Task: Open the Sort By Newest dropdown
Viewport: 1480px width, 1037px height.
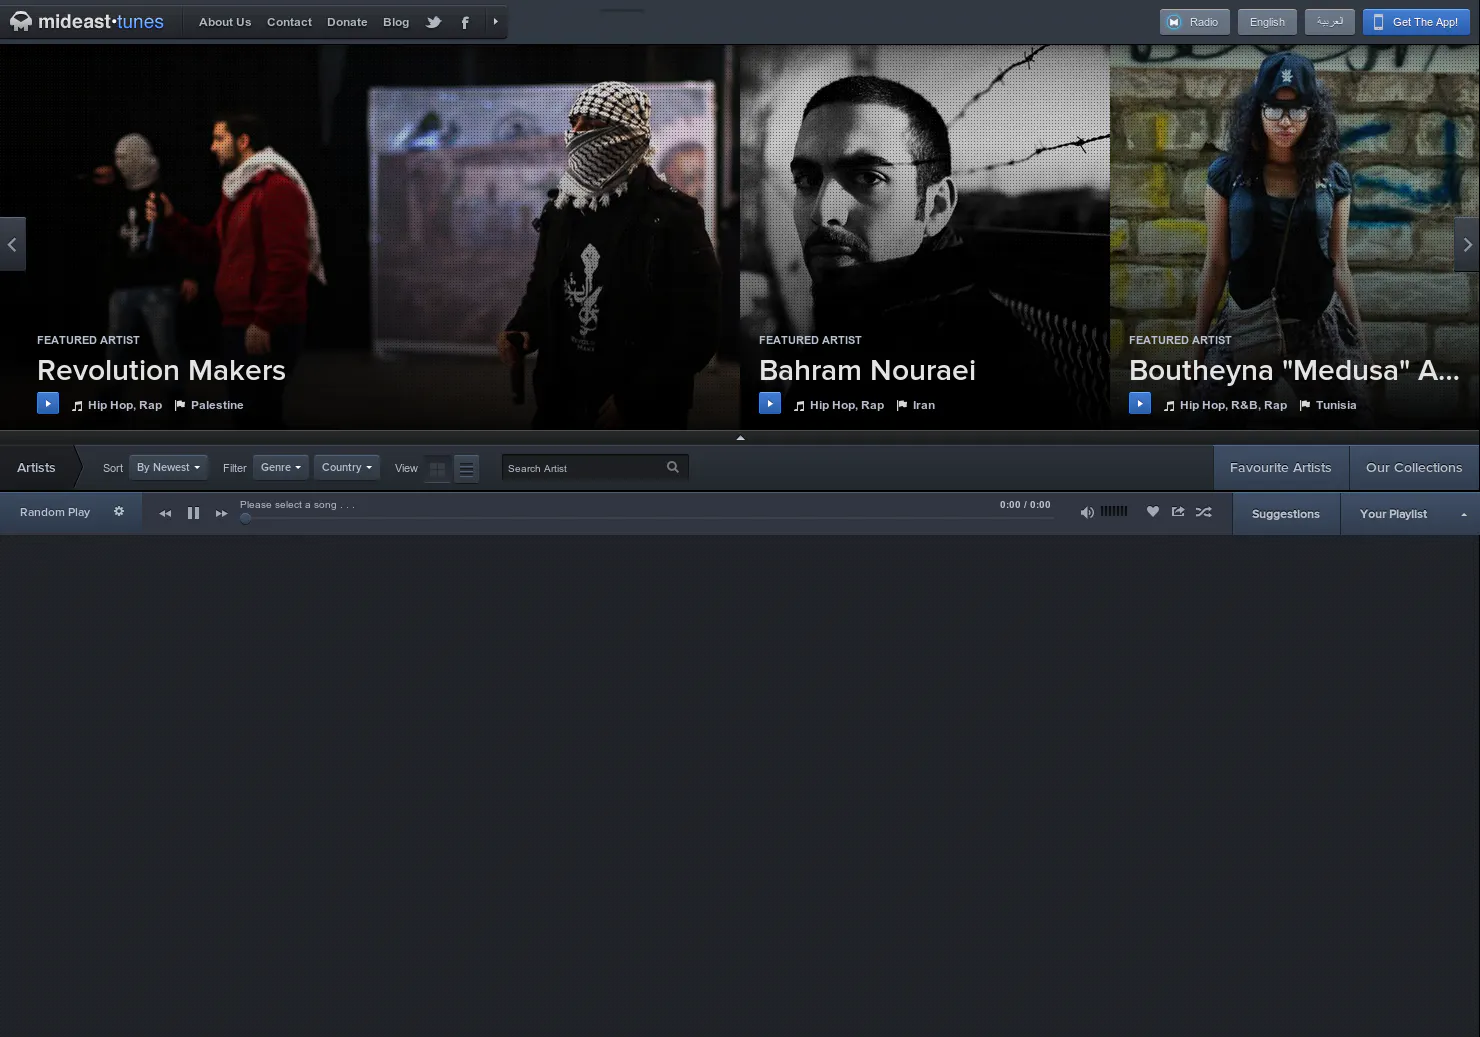Action: pyautogui.click(x=168, y=467)
